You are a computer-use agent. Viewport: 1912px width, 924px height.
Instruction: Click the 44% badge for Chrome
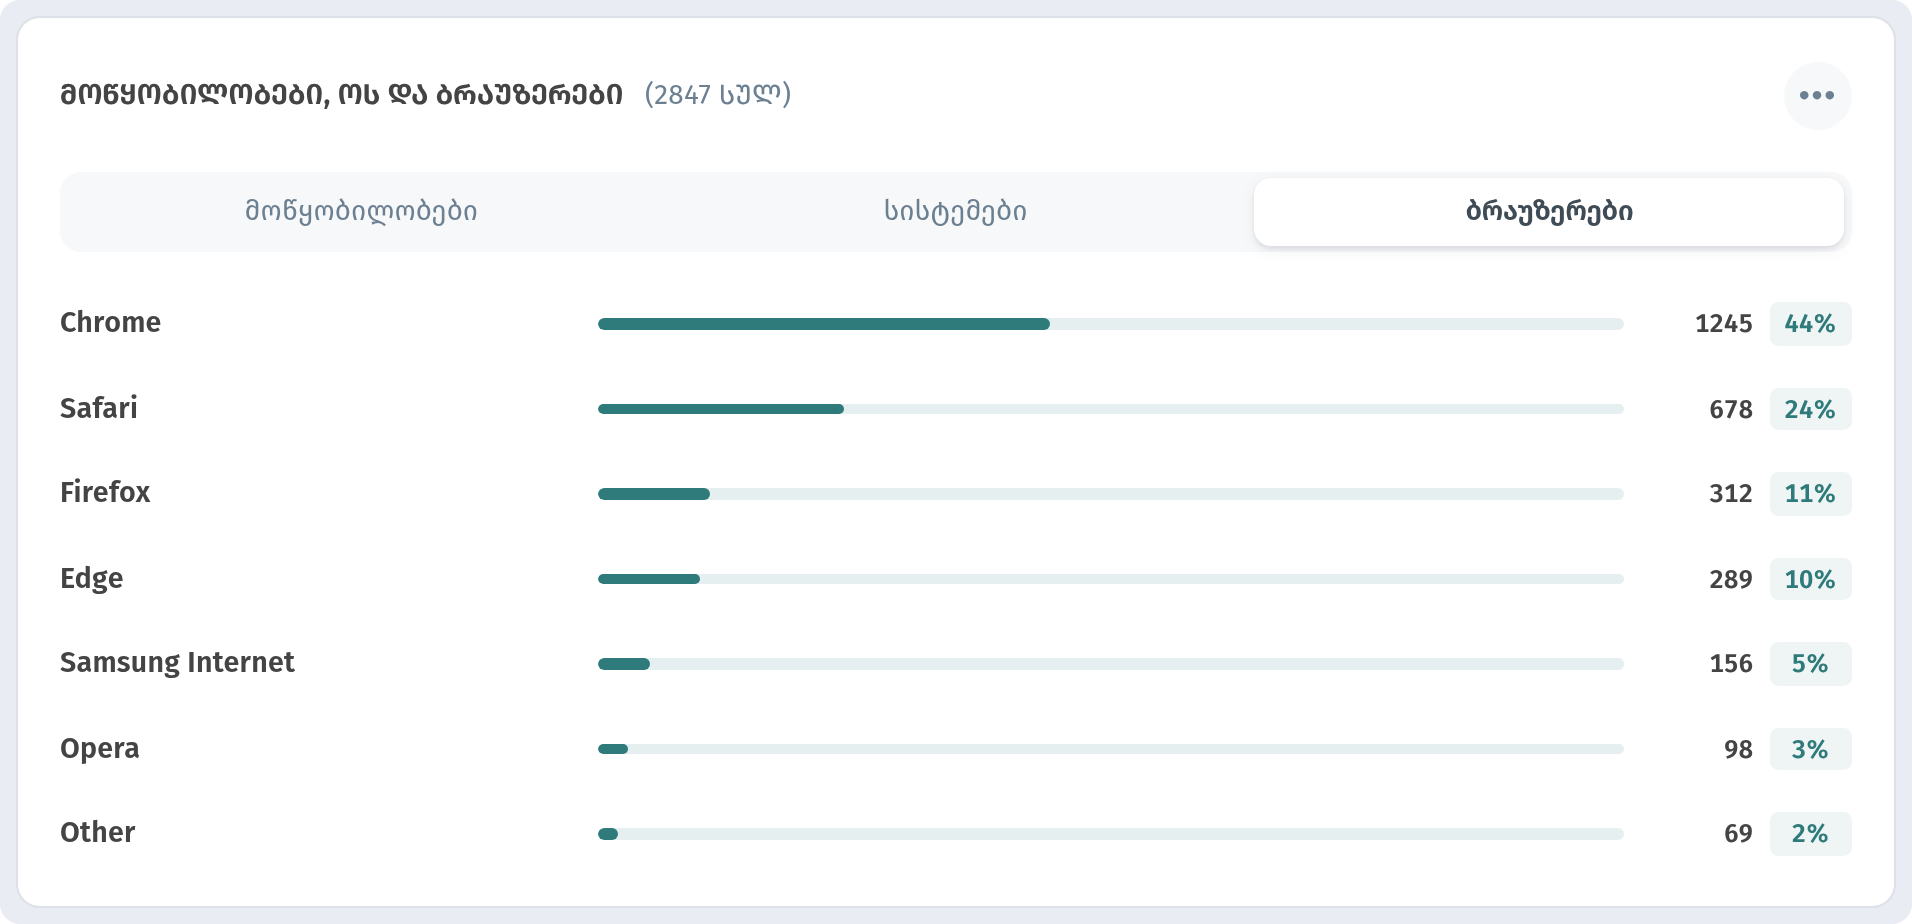coord(1810,324)
